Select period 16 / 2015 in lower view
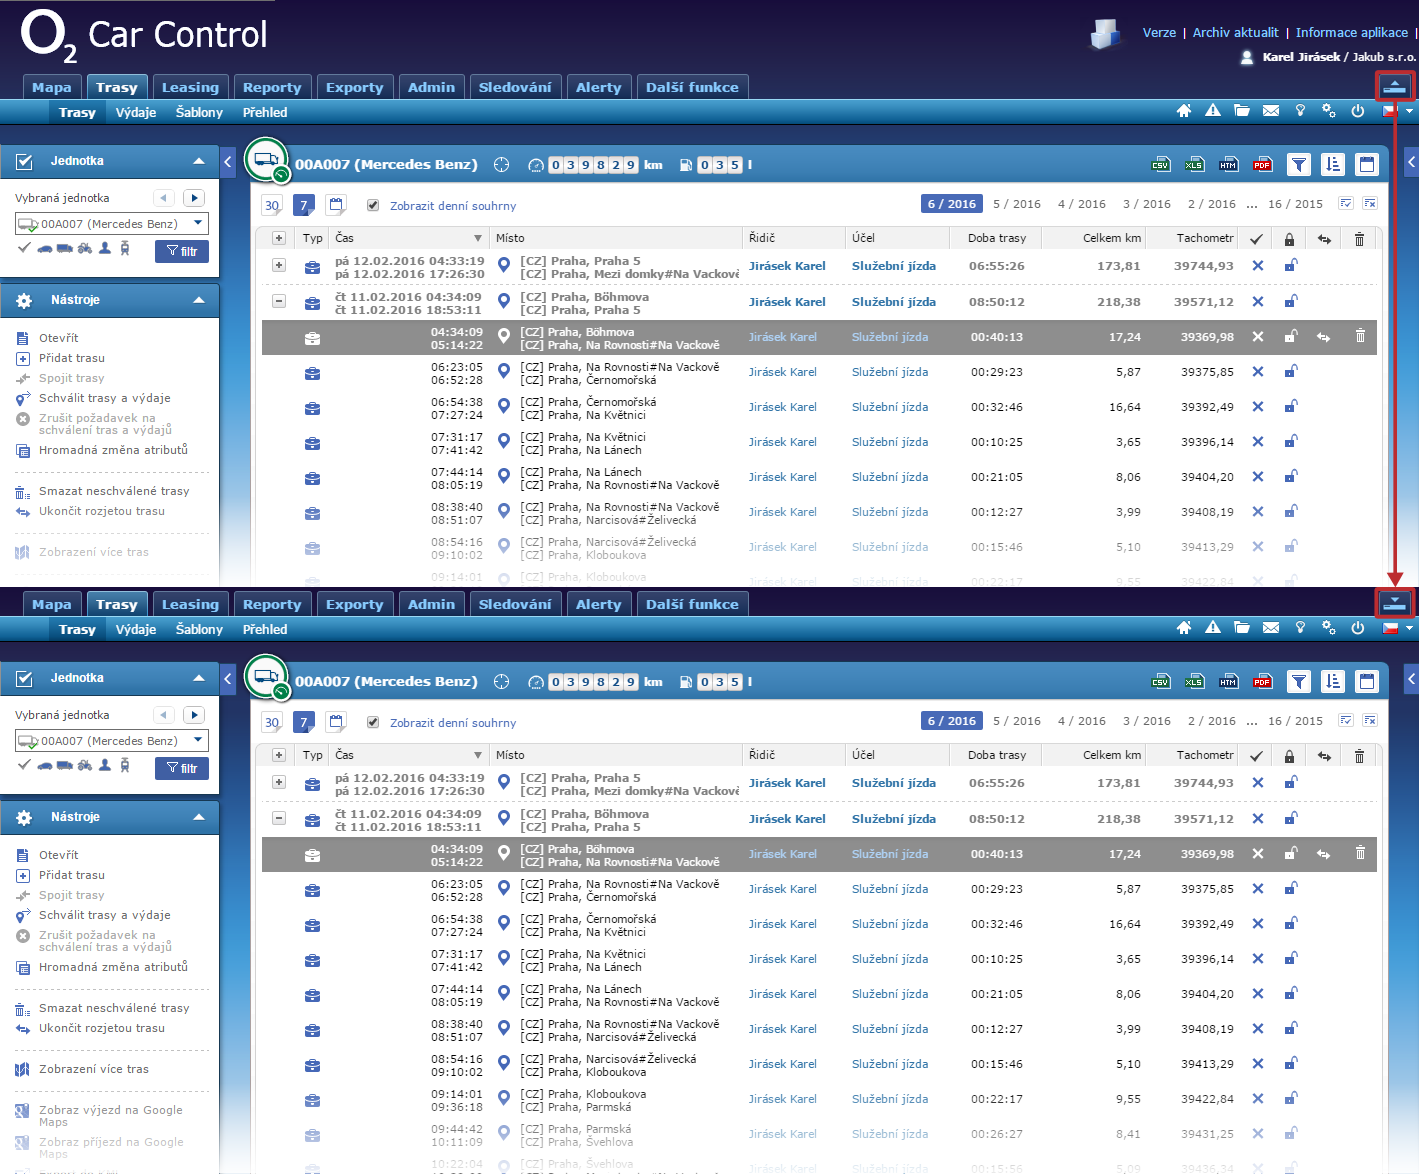The width and height of the screenshot is (1419, 1174). [x=1295, y=721]
